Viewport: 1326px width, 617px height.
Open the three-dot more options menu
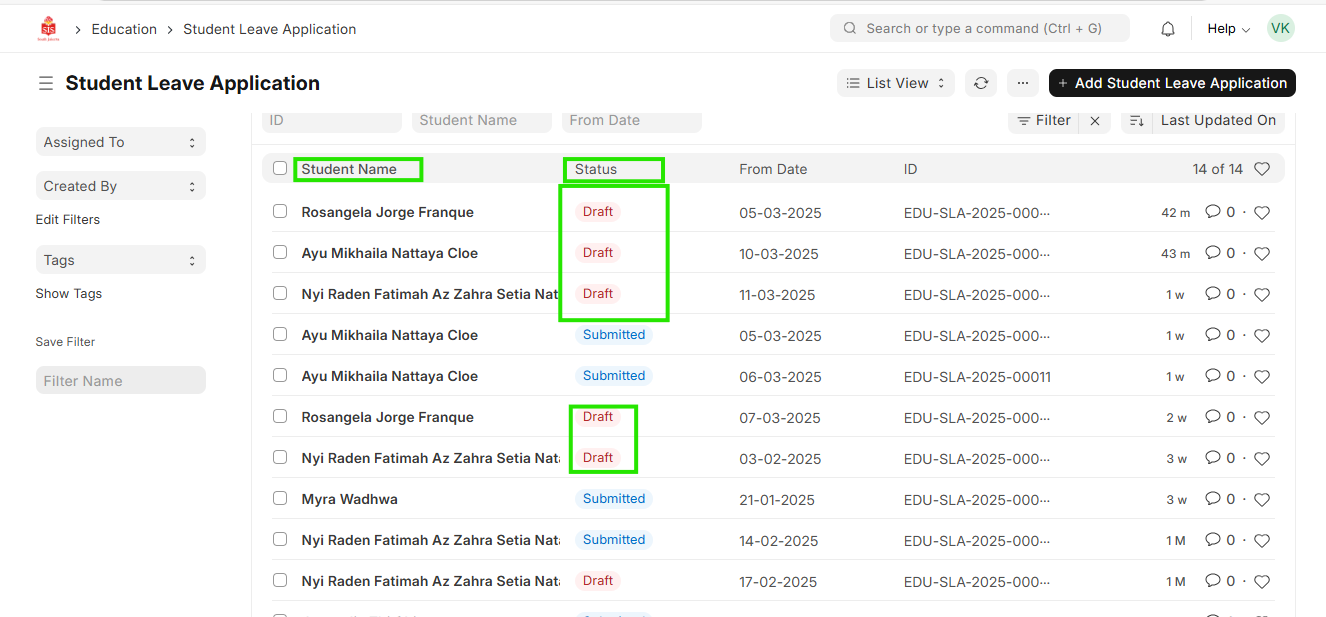coord(1021,83)
